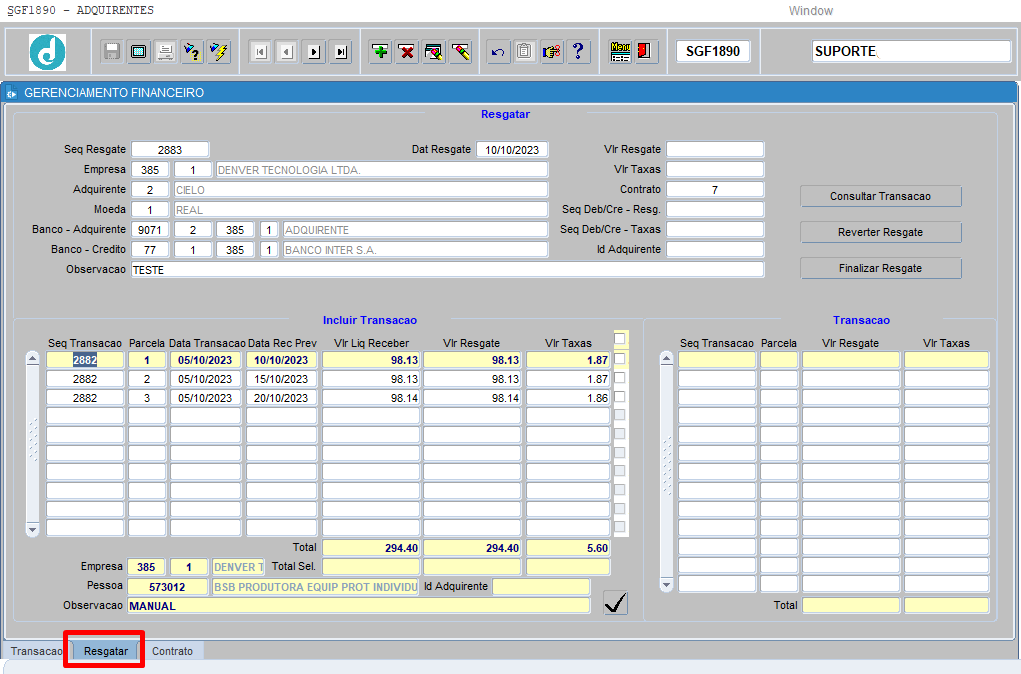Confirm selection with the checkmark button
This screenshot has height=674, width=1021.
[616, 603]
